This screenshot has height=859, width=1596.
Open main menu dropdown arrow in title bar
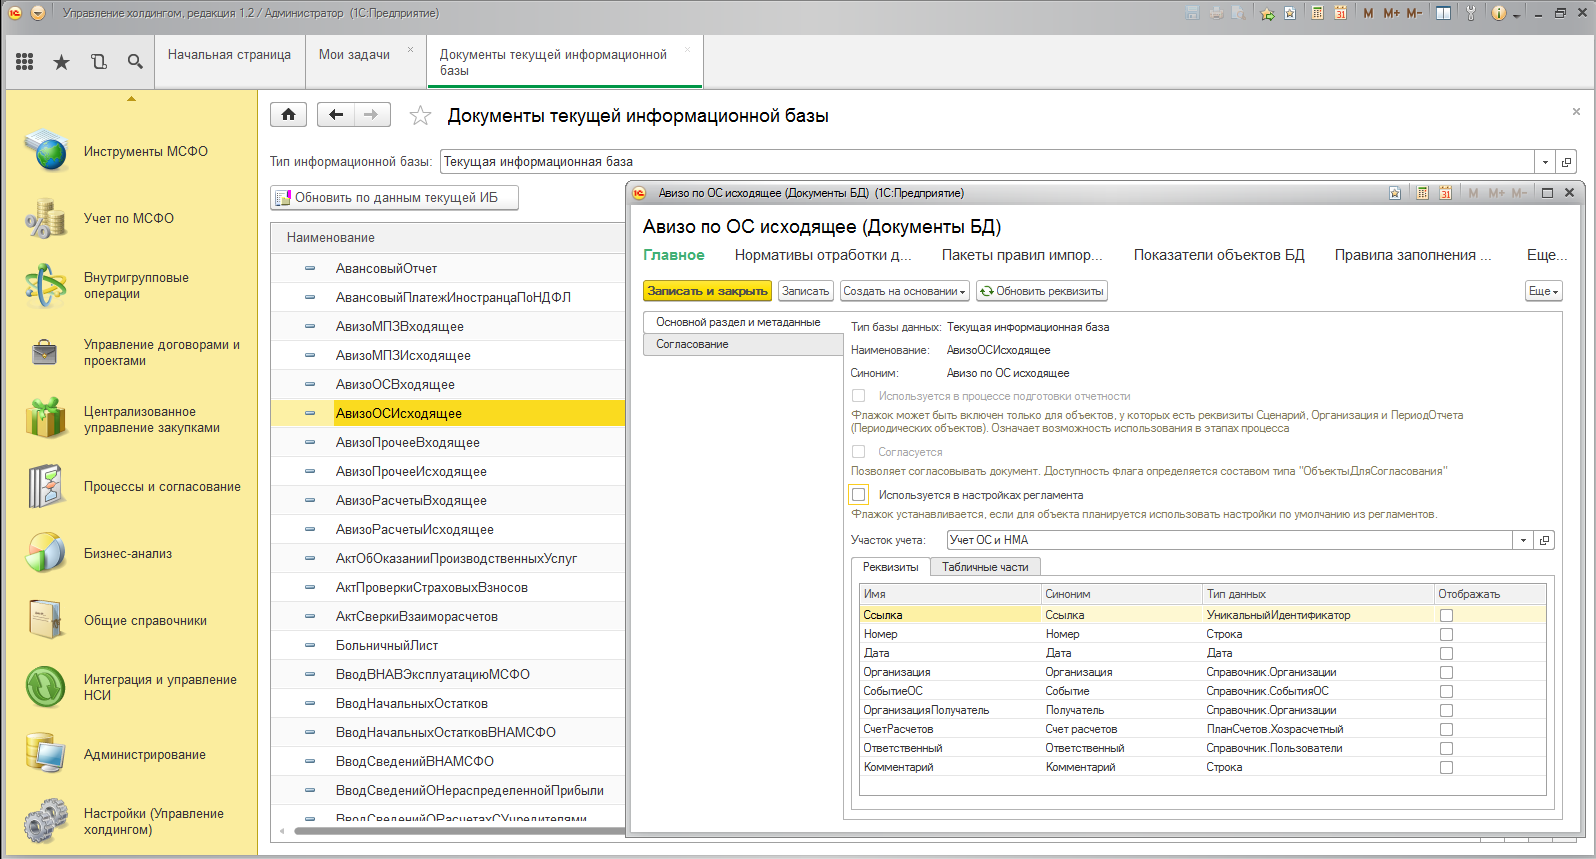[38, 13]
